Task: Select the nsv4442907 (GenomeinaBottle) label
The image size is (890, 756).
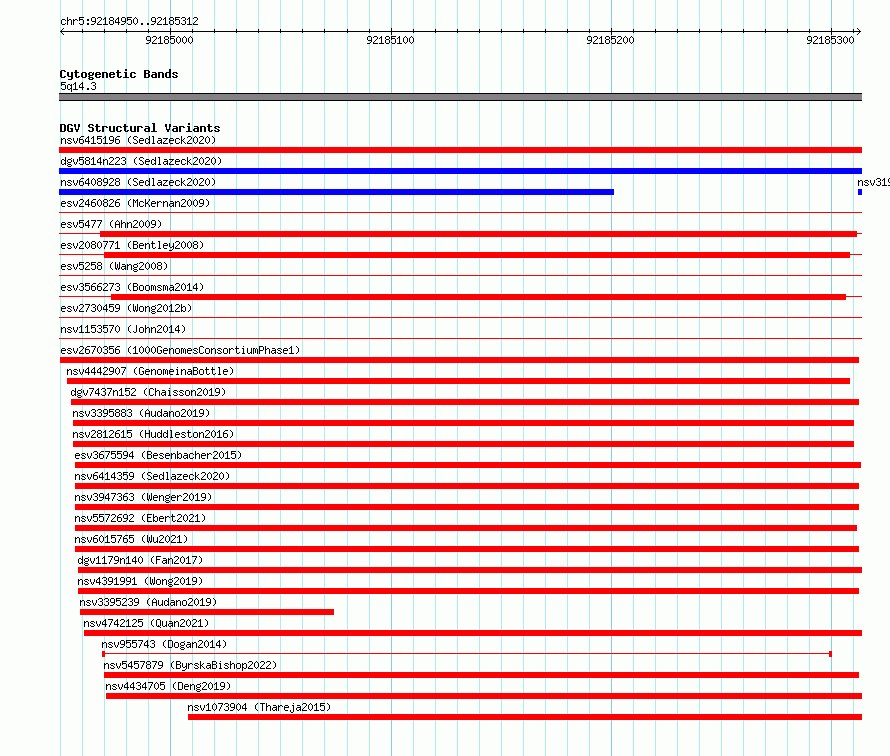Action: (x=150, y=371)
